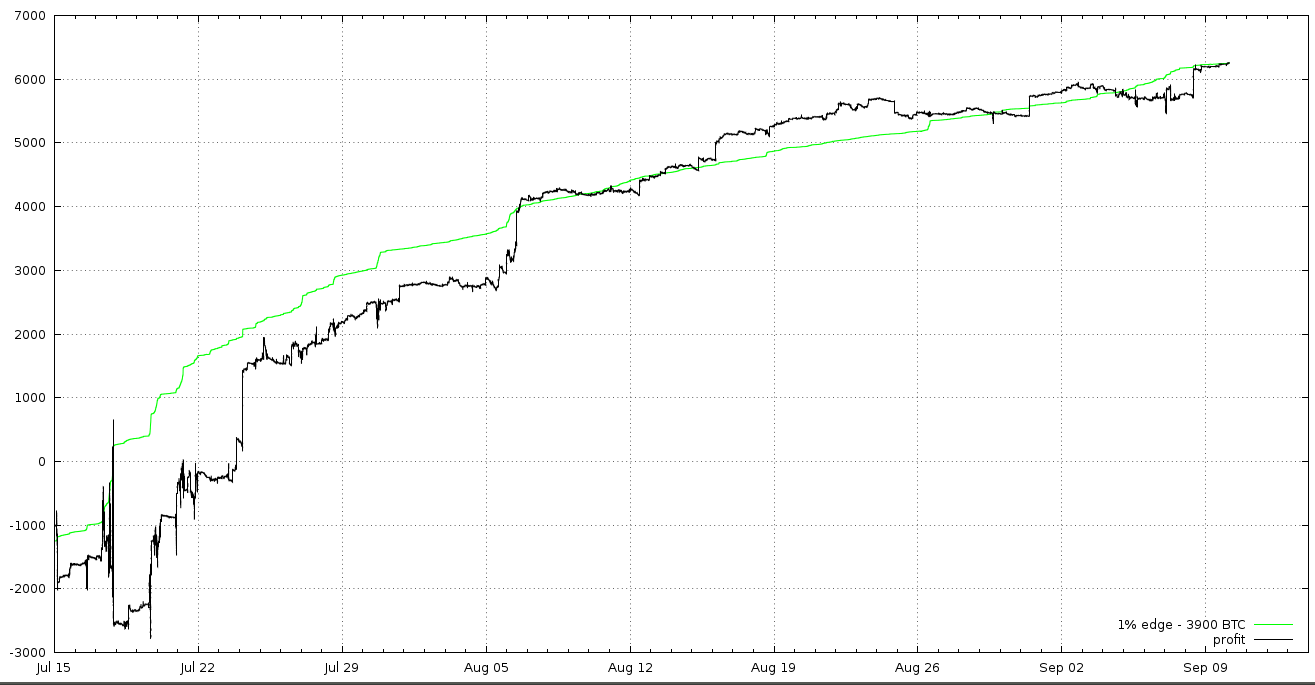Image resolution: width=1315 pixels, height=685 pixels.
Task: Click the '2000' y-axis label
Action: point(31,334)
